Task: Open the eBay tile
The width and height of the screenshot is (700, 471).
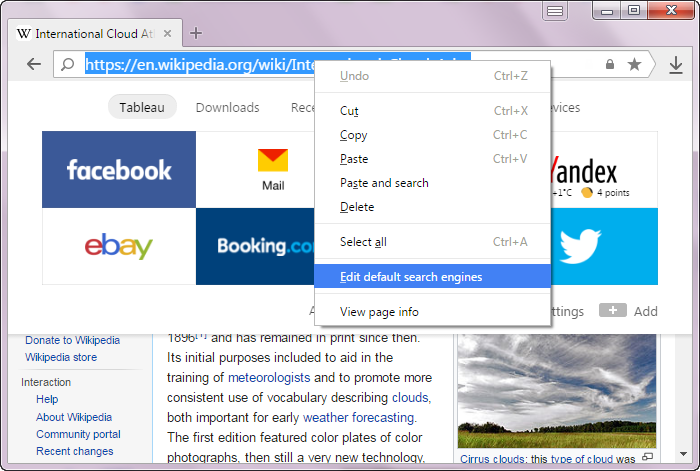Action: pyautogui.click(x=119, y=246)
